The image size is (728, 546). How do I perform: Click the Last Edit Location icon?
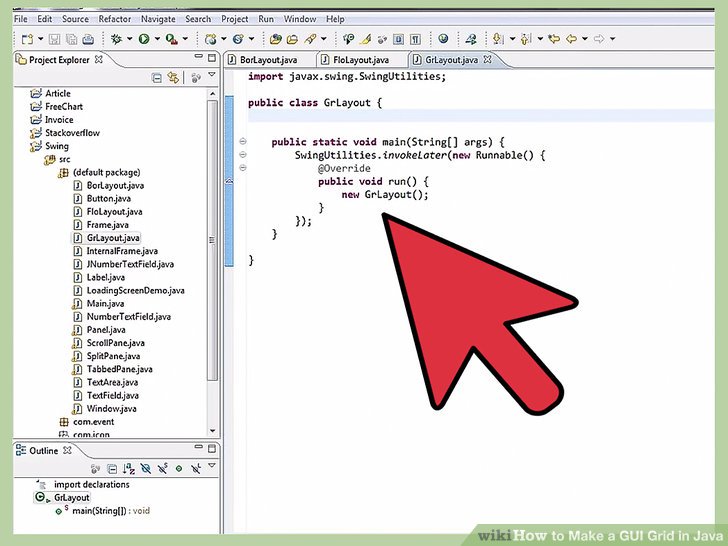click(x=554, y=39)
